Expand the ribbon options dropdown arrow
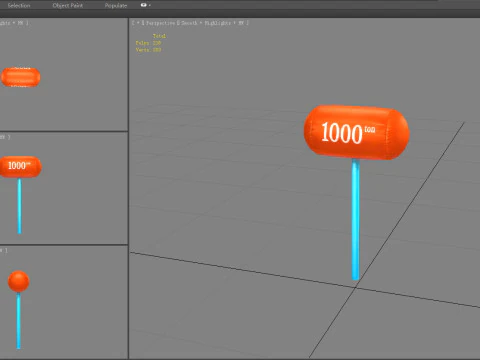 click(150, 5)
